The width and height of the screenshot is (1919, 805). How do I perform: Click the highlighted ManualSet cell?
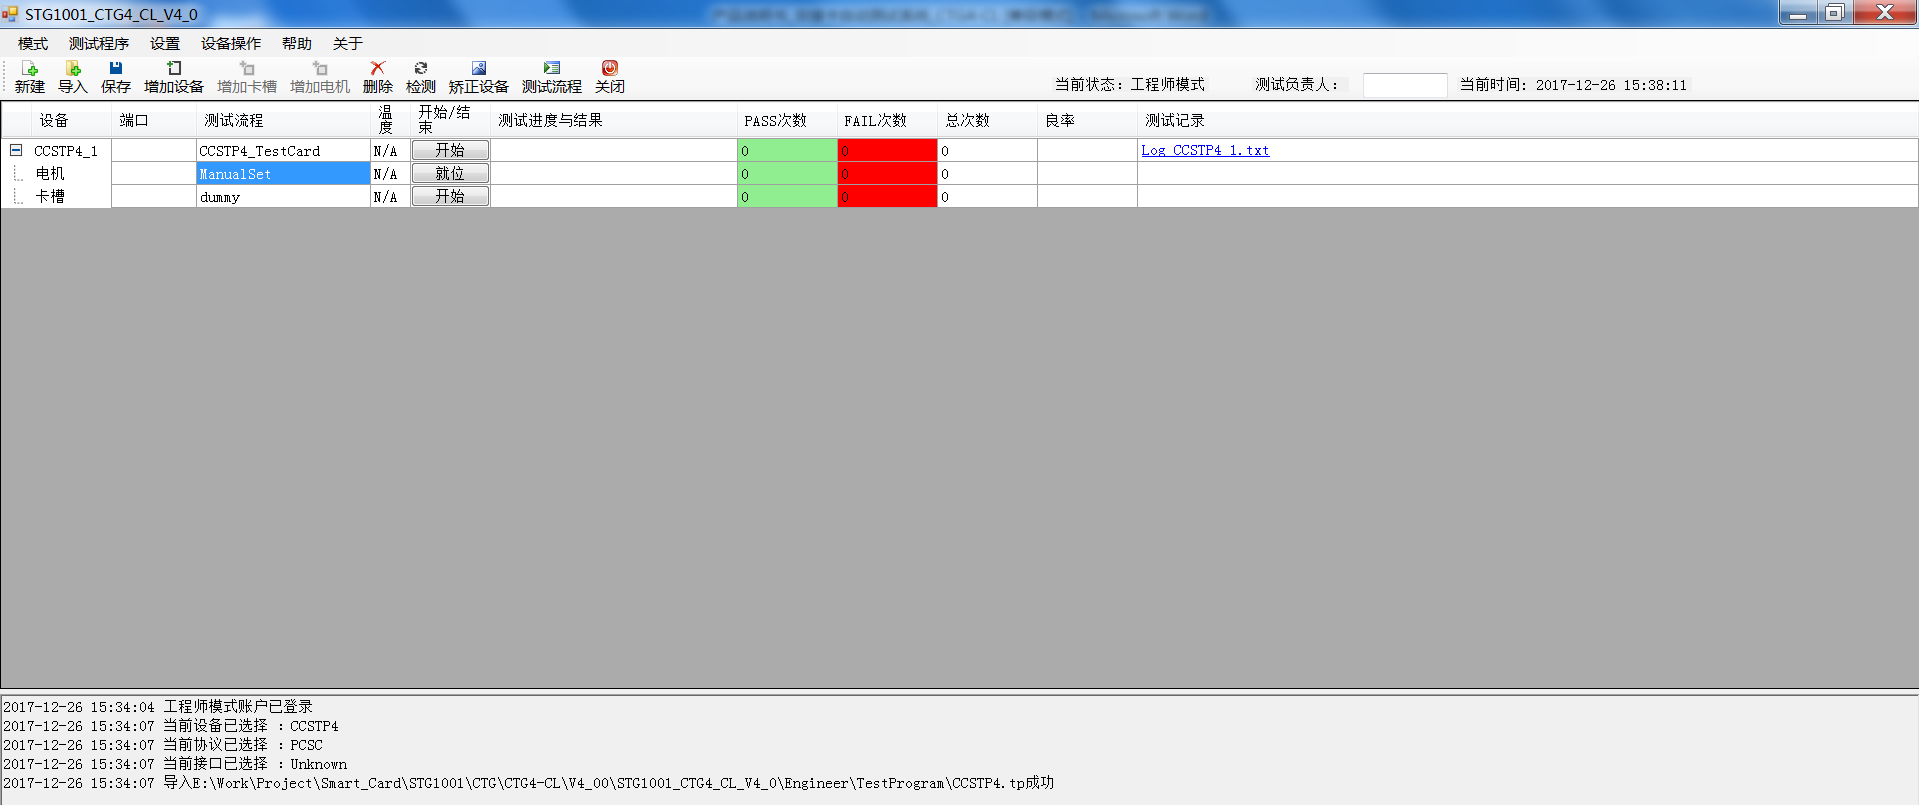pos(284,173)
